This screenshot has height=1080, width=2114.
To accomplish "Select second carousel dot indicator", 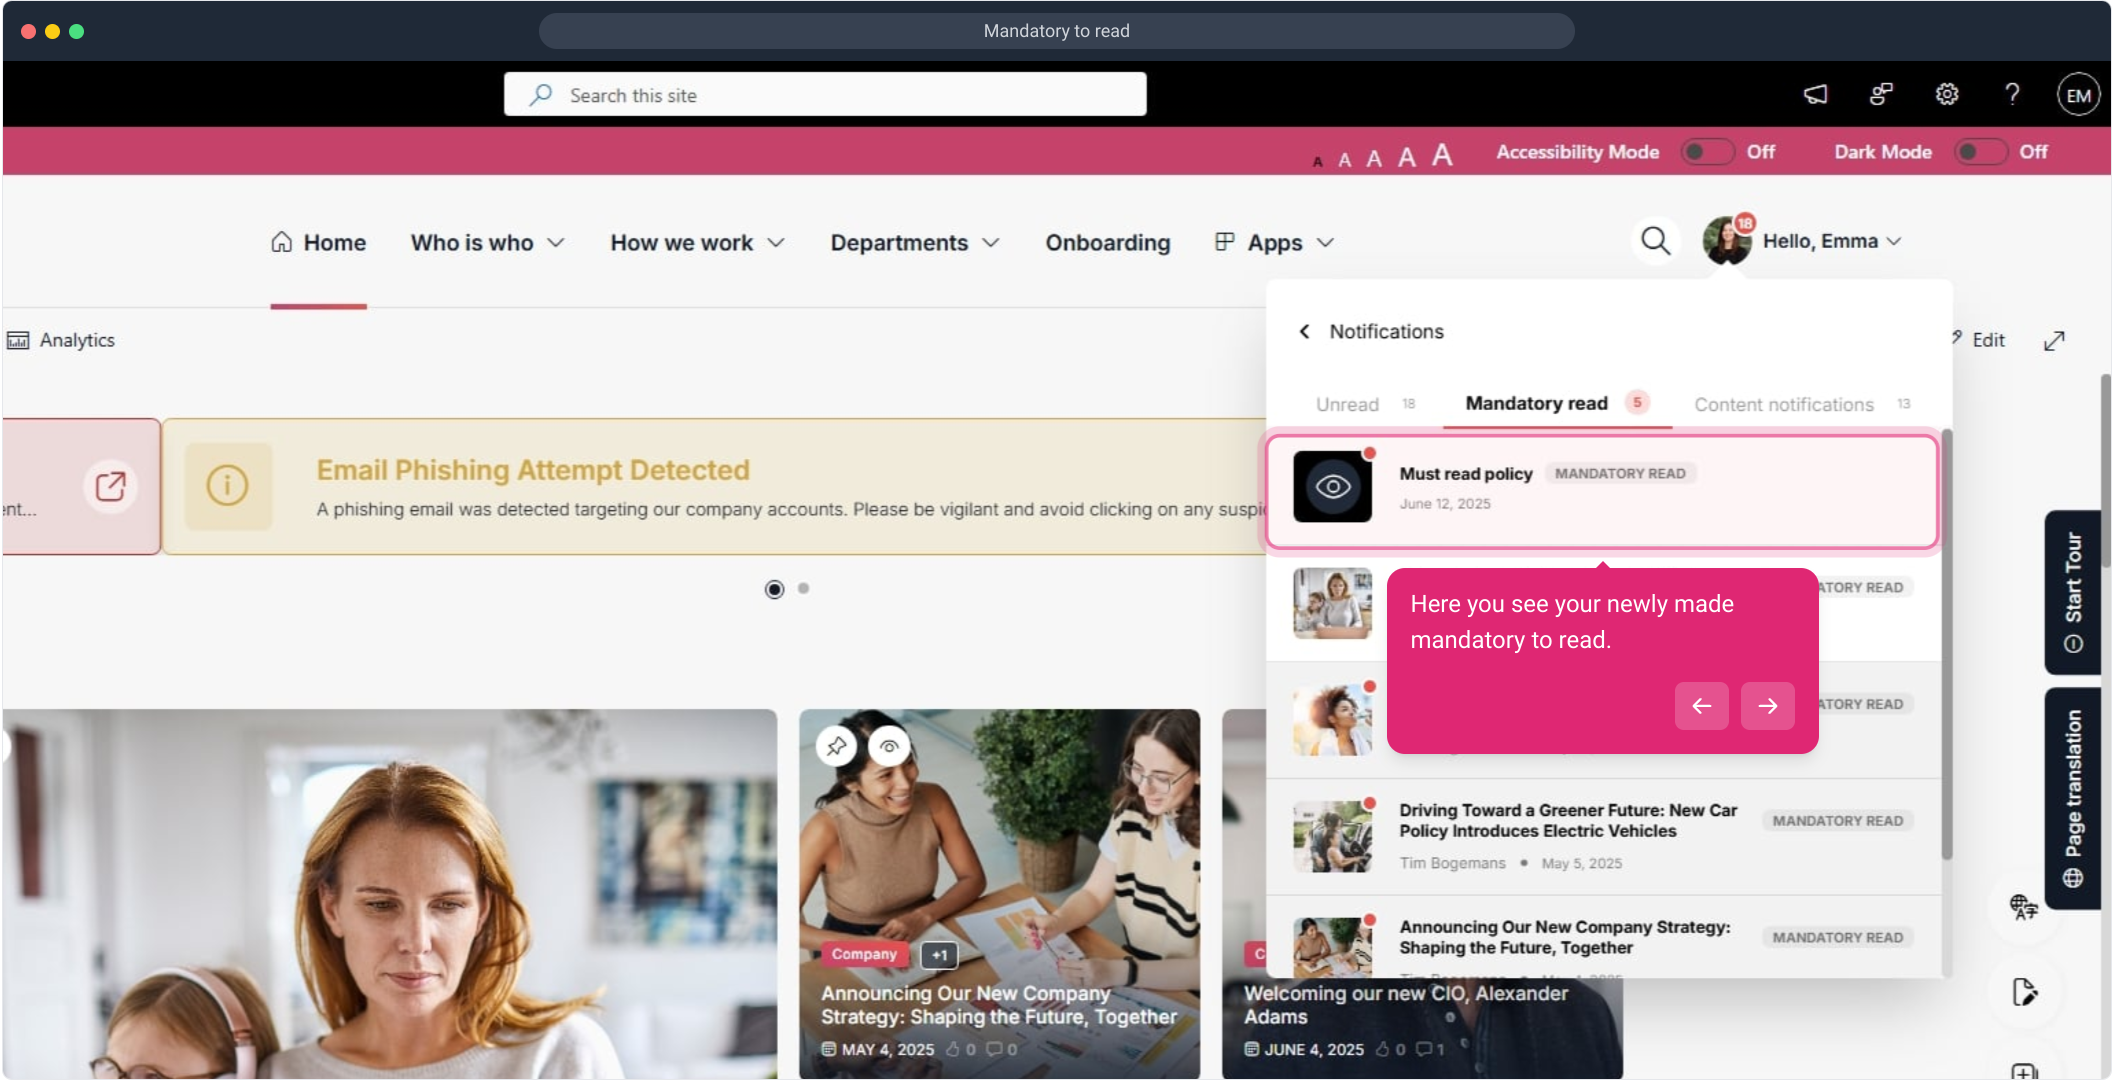I will pos(803,589).
